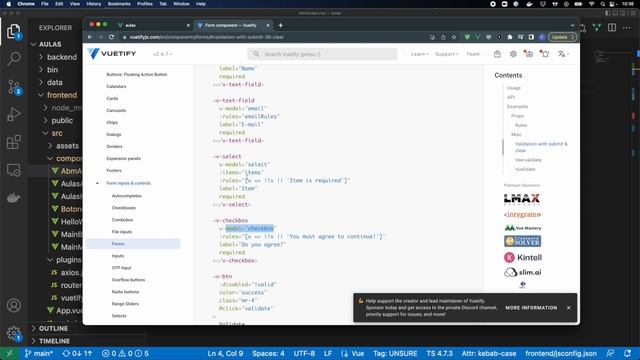Open Run and Debug view
Image resolution: width=640 pixels, height=360 pixels.
click(14, 114)
